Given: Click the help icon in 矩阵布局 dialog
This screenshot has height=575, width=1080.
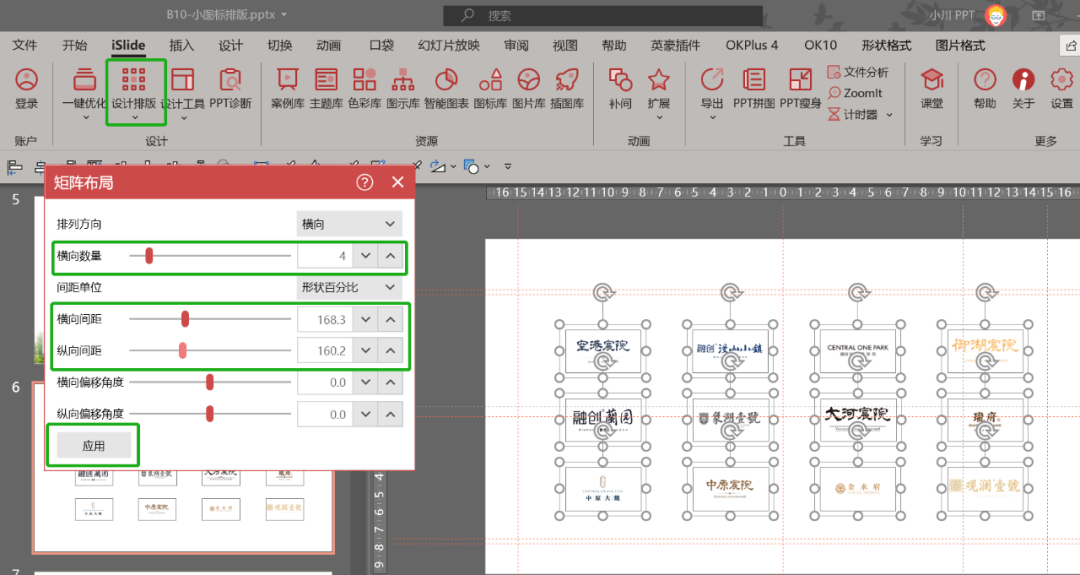Looking at the screenshot, I should point(364,182).
